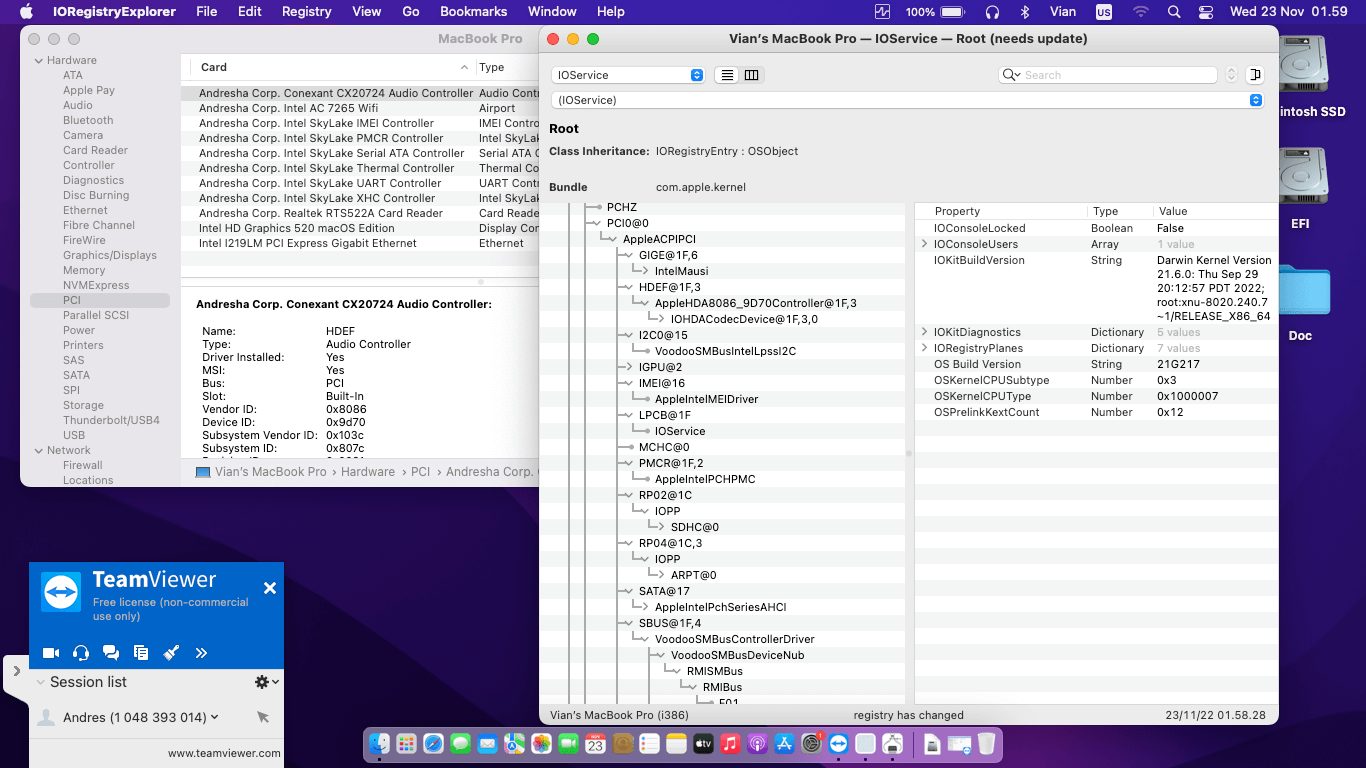
Task: Open the Registry menu in menu bar
Action: pos(306,12)
